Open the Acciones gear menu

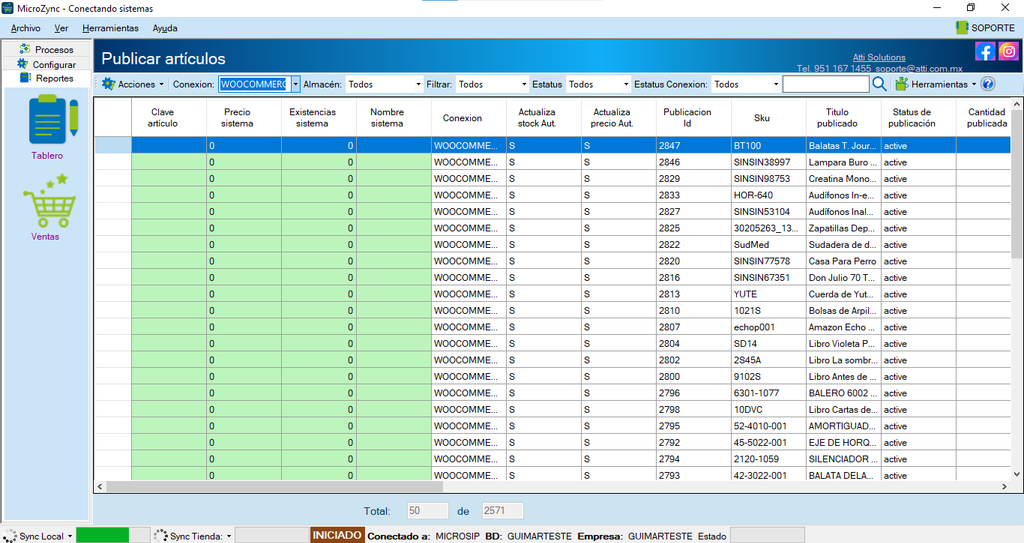(x=133, y=84)
